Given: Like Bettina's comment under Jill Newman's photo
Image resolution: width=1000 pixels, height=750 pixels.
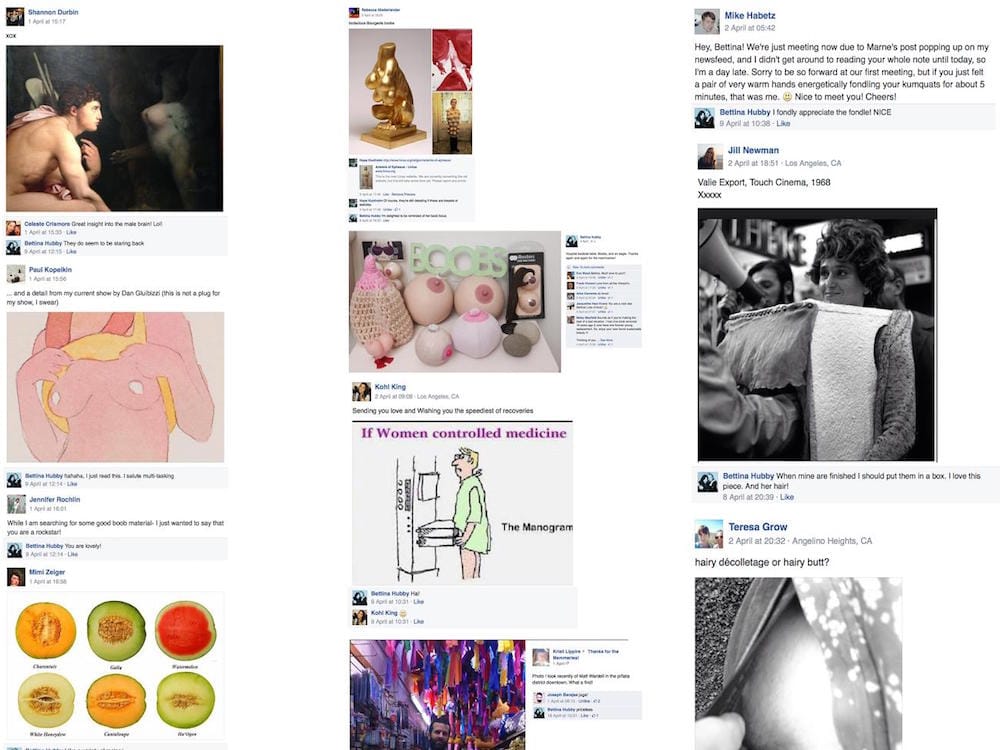Looking at the screenshot, I should 787,497.
